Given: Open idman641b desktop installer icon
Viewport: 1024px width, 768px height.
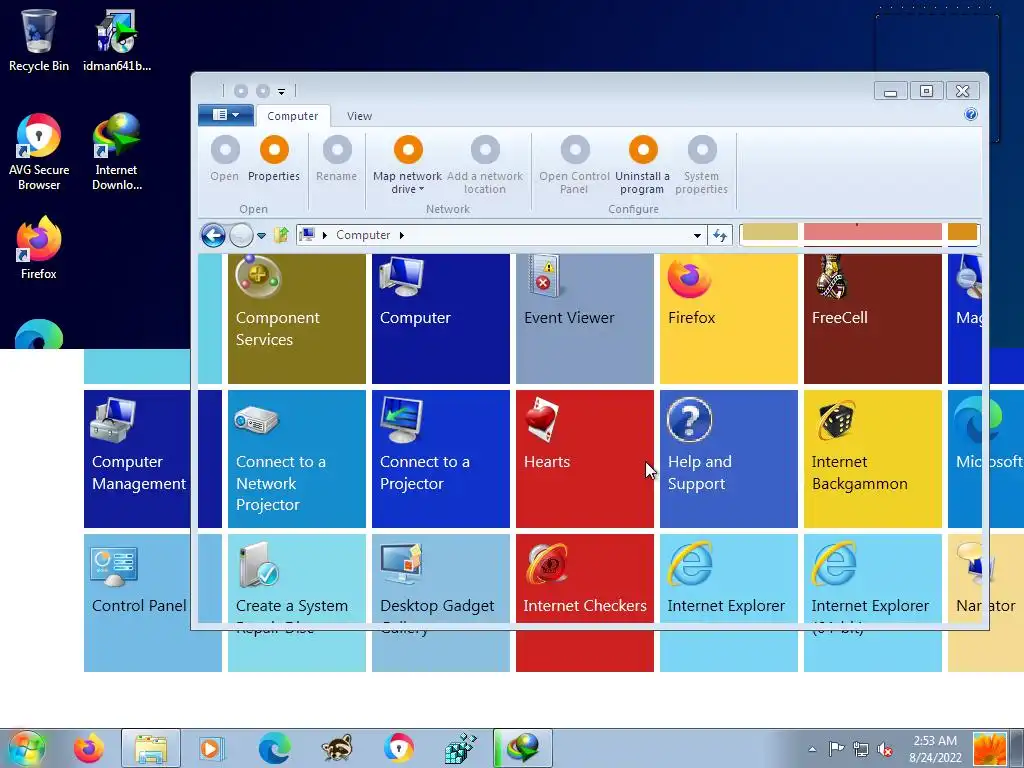Looking at the screenshot, I should [117, 40].
